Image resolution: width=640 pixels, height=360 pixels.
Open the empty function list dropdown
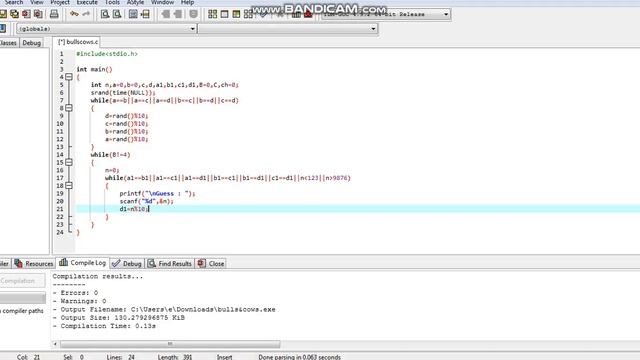coord(288,29)
